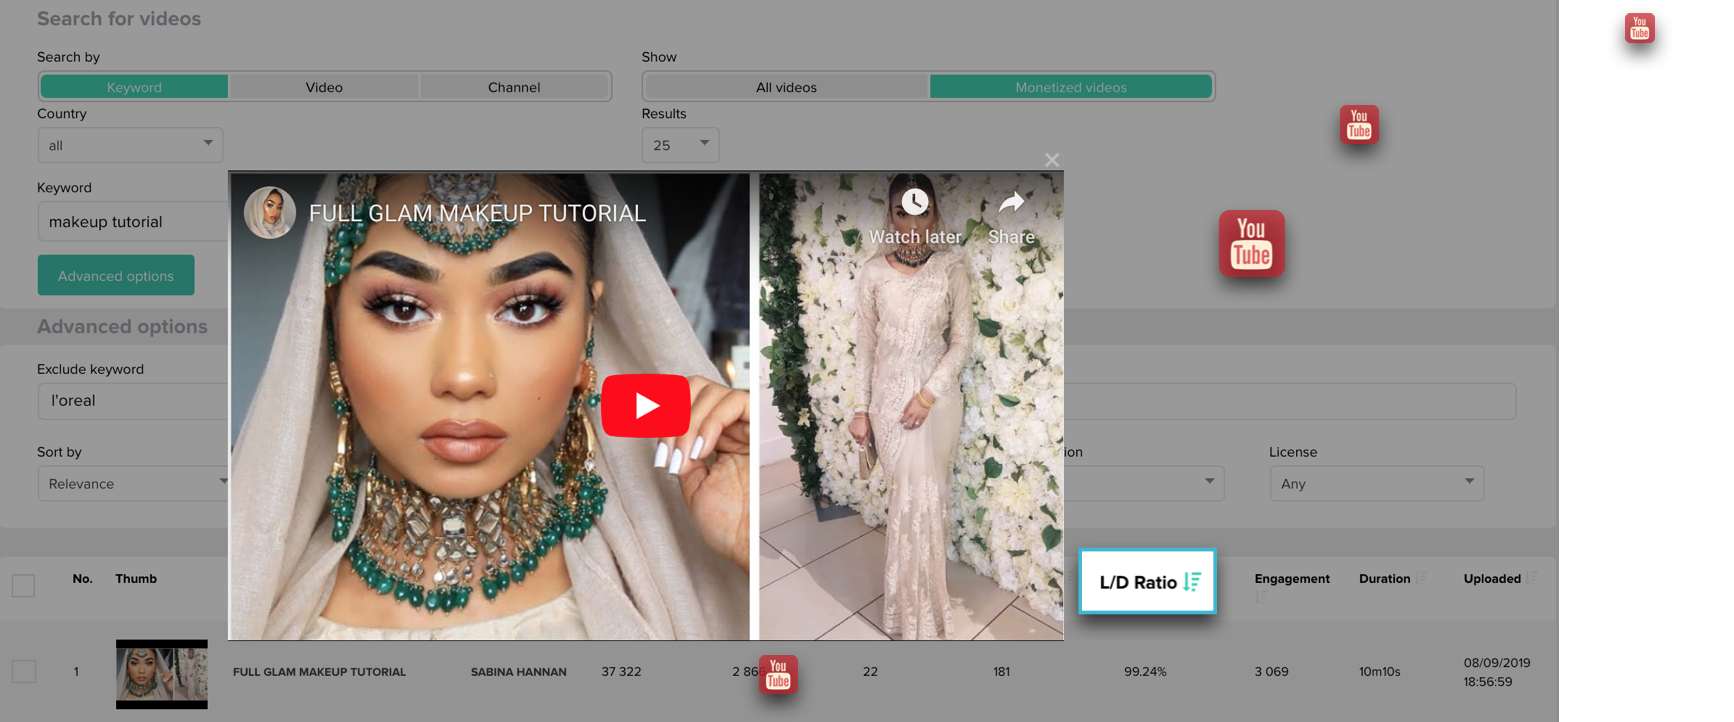Open FULL GLAM MAKEUP TUTORIAL title in player

[x=477, y=213]
